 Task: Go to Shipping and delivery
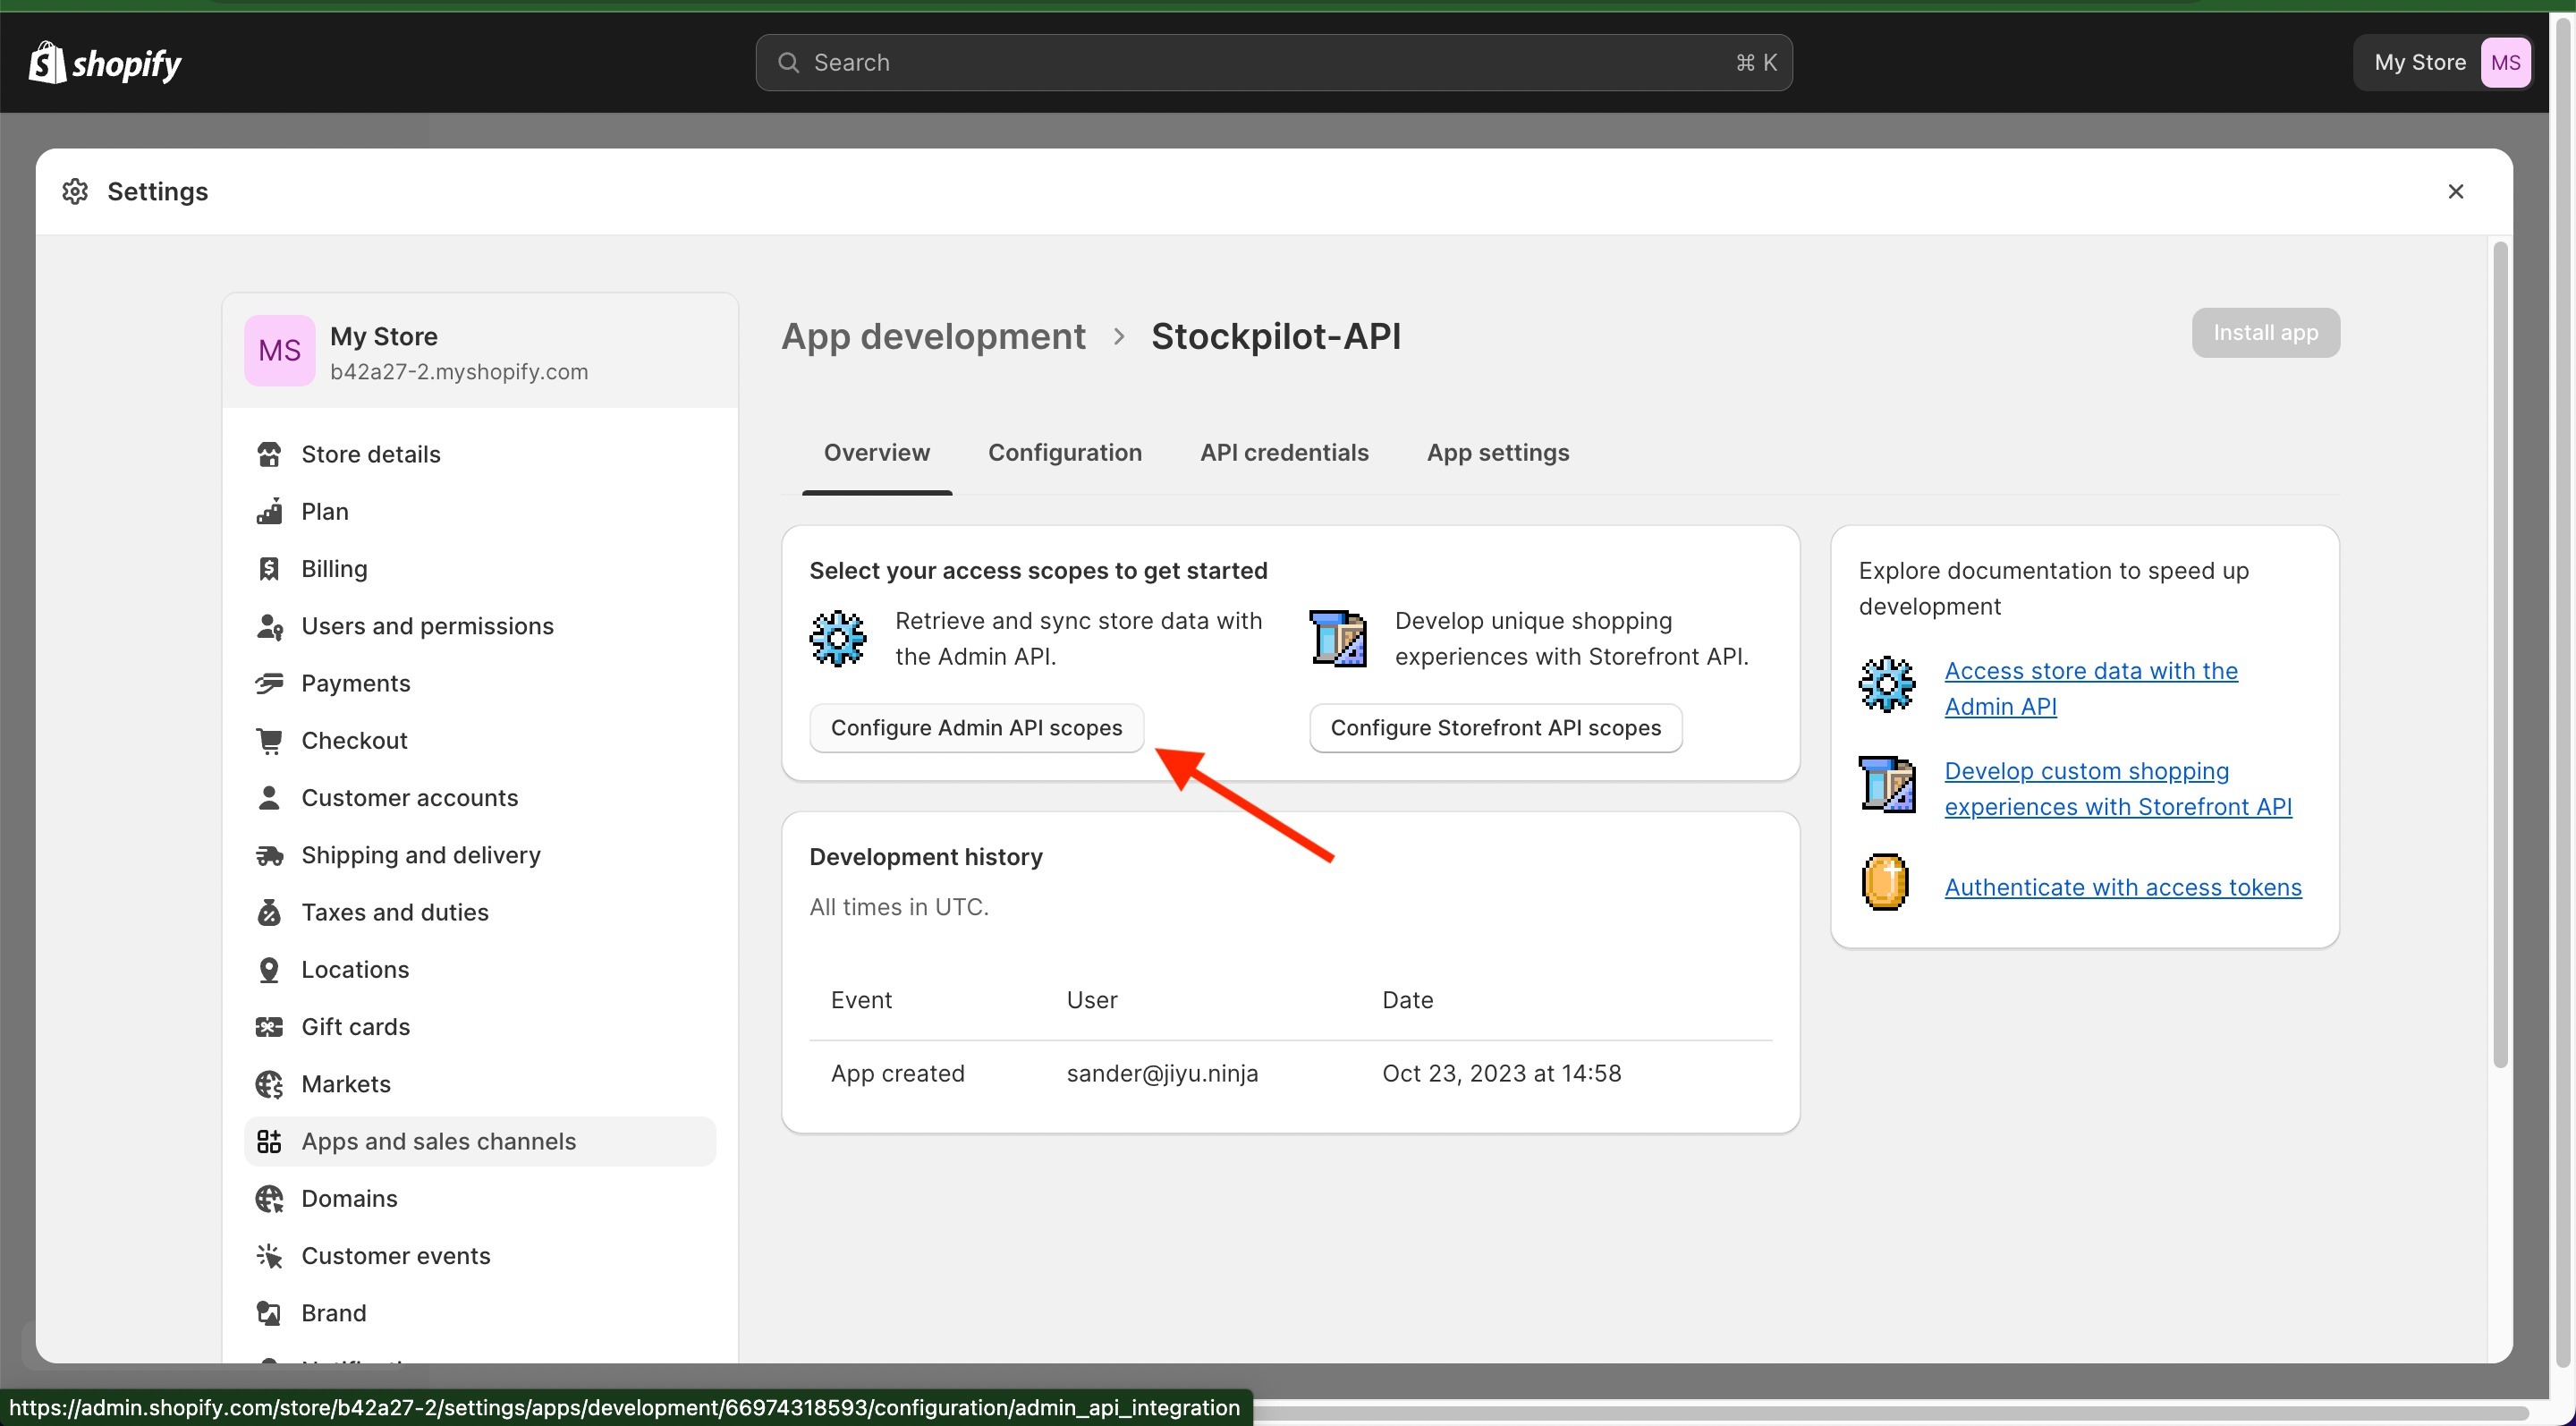pyautogui.click(x=480, y=855)
